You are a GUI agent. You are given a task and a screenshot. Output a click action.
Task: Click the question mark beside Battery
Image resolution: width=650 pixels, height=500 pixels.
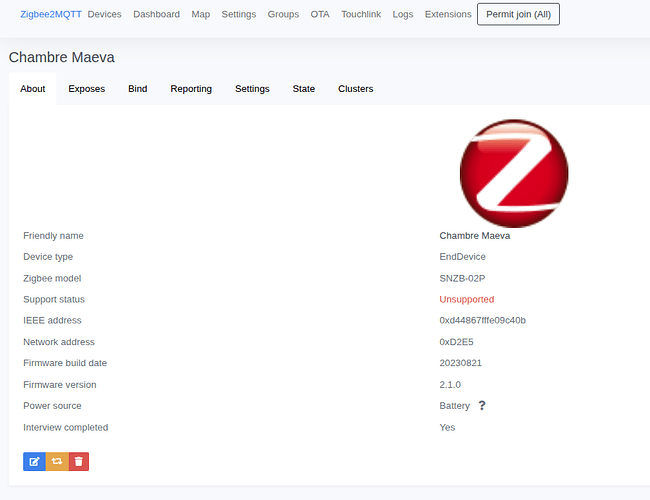(x=482, y=406)
